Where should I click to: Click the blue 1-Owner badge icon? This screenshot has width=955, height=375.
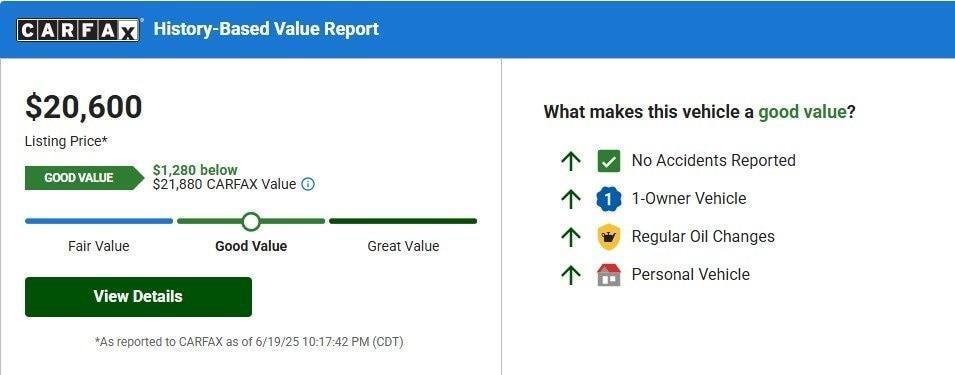608,198
